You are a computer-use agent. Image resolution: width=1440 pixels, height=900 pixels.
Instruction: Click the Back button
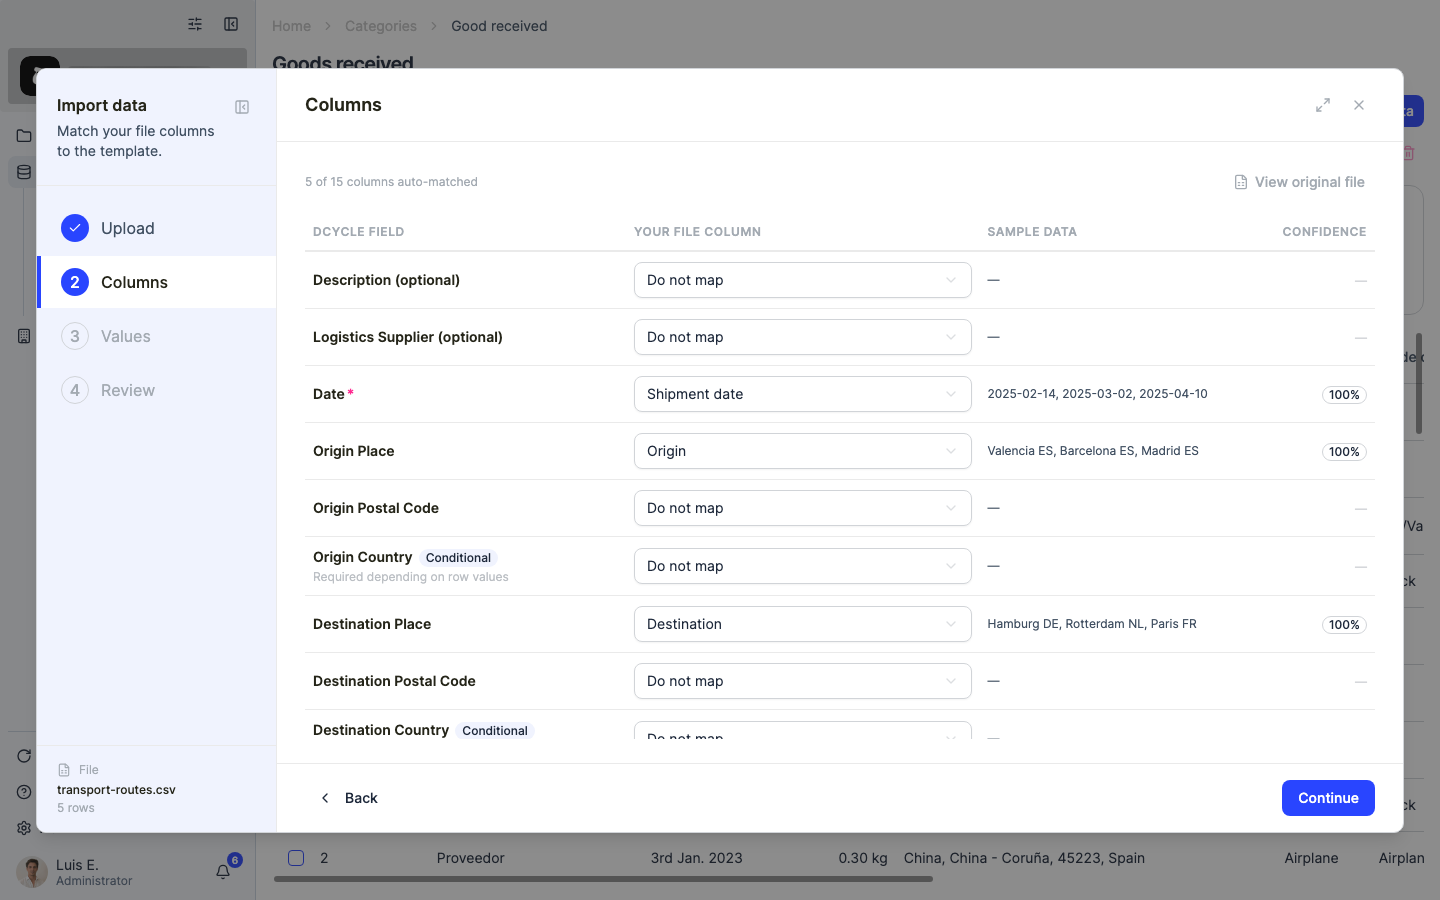coord(348,798)
